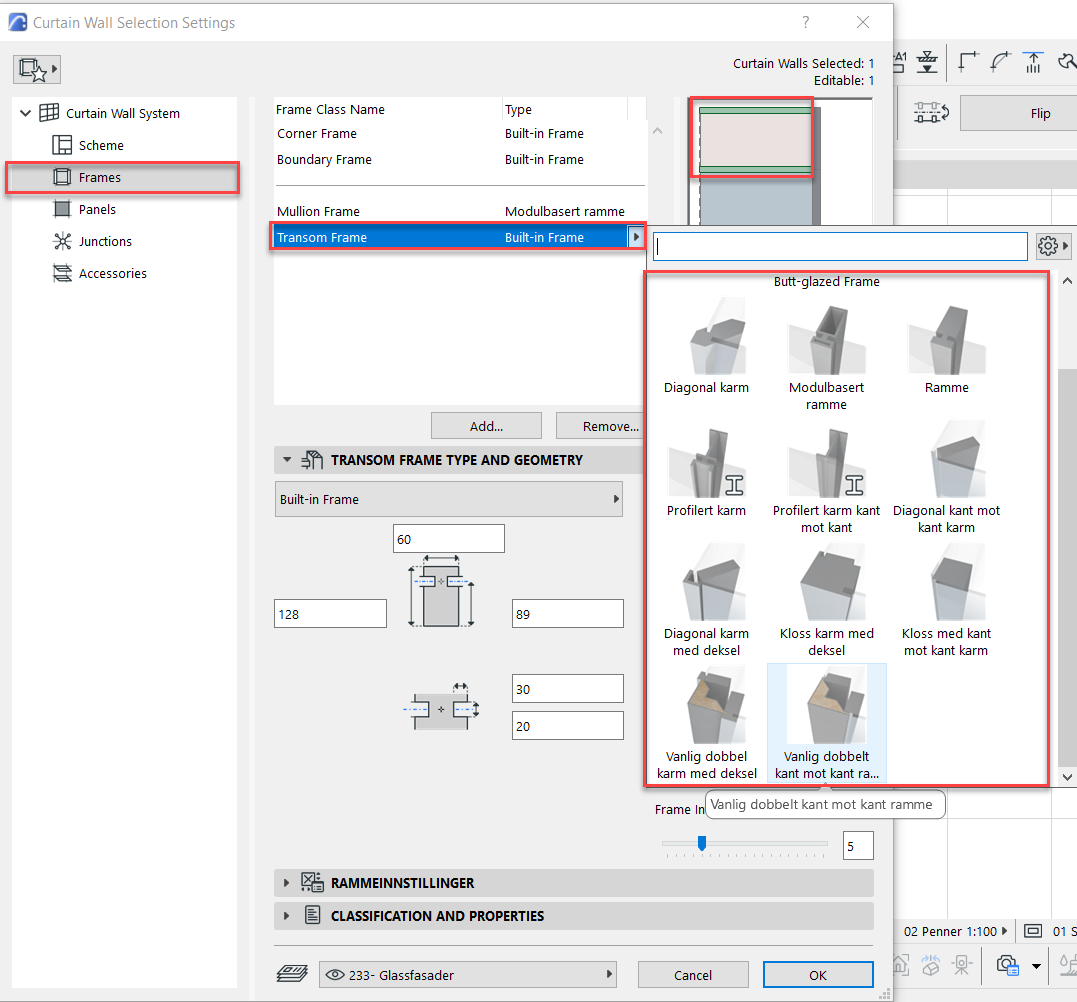Open the Scheme settings page

(x=101, y=146)
